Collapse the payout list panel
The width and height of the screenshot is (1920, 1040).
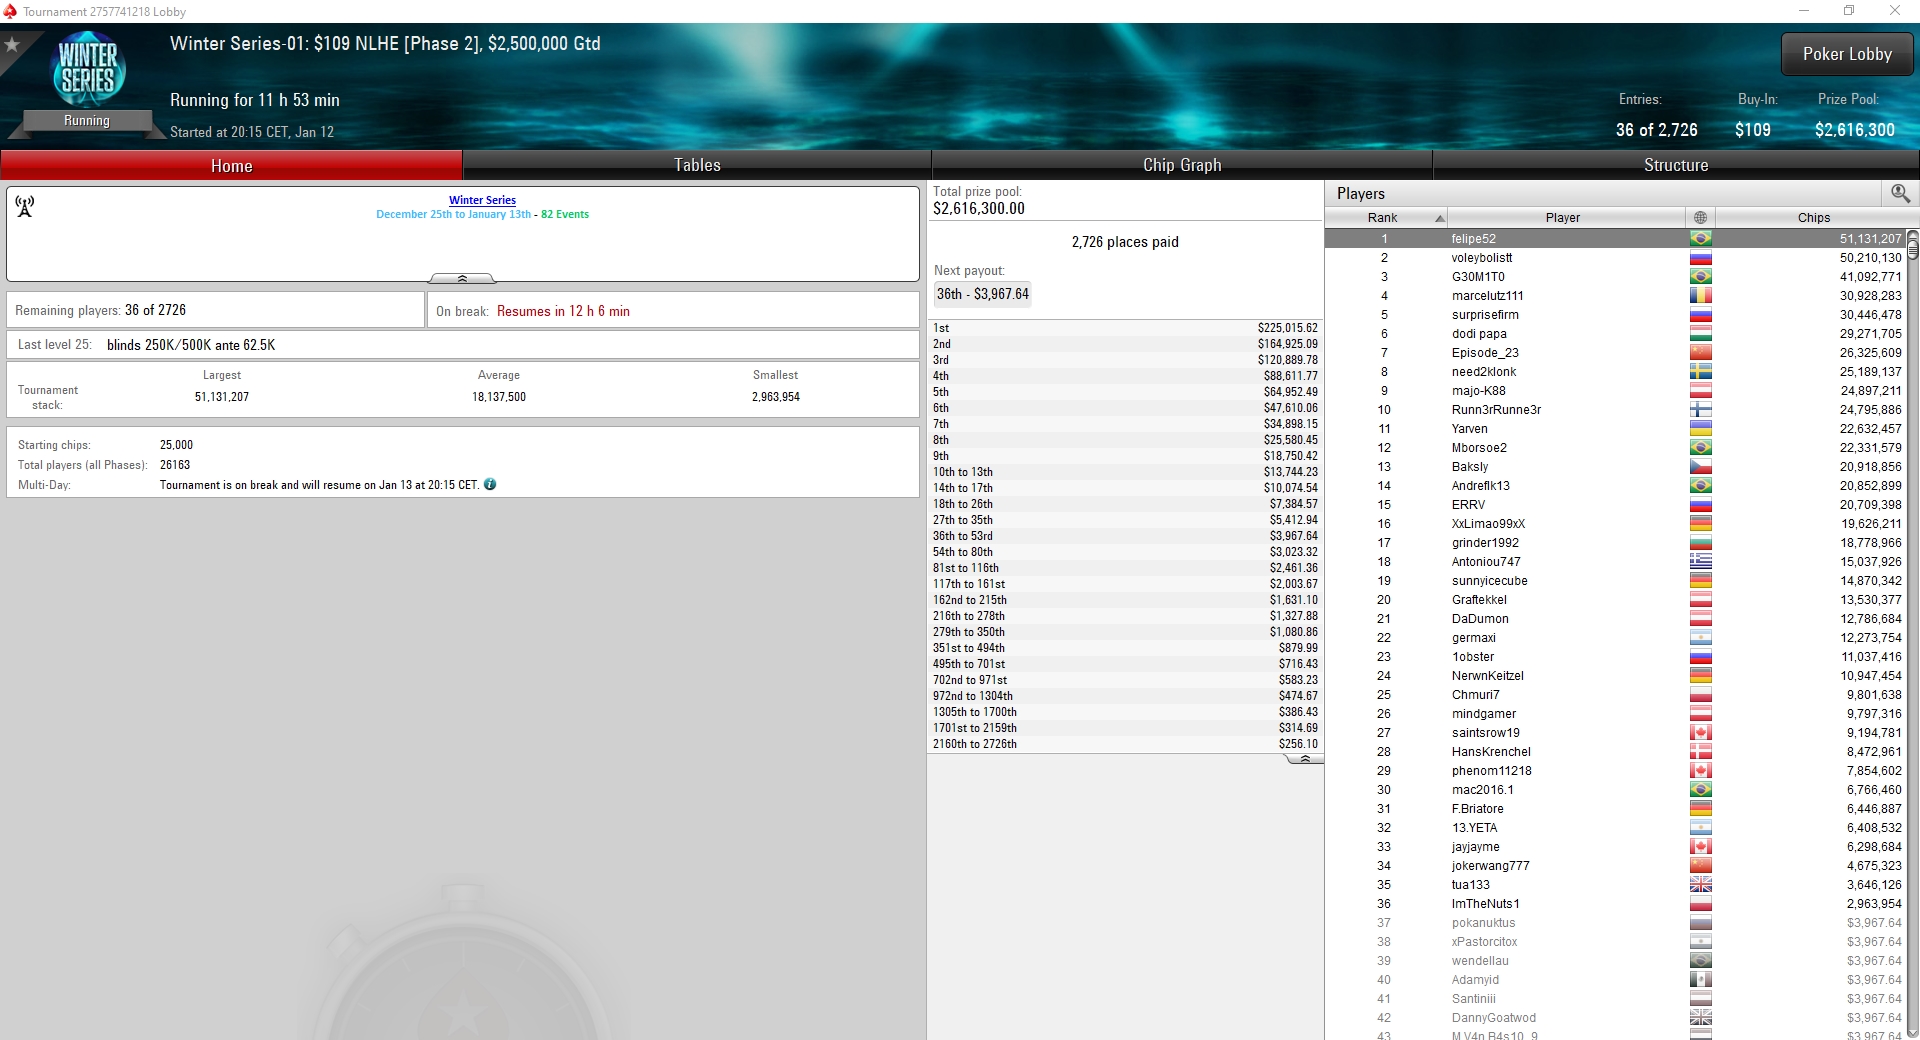click(x=1304, y=760)
